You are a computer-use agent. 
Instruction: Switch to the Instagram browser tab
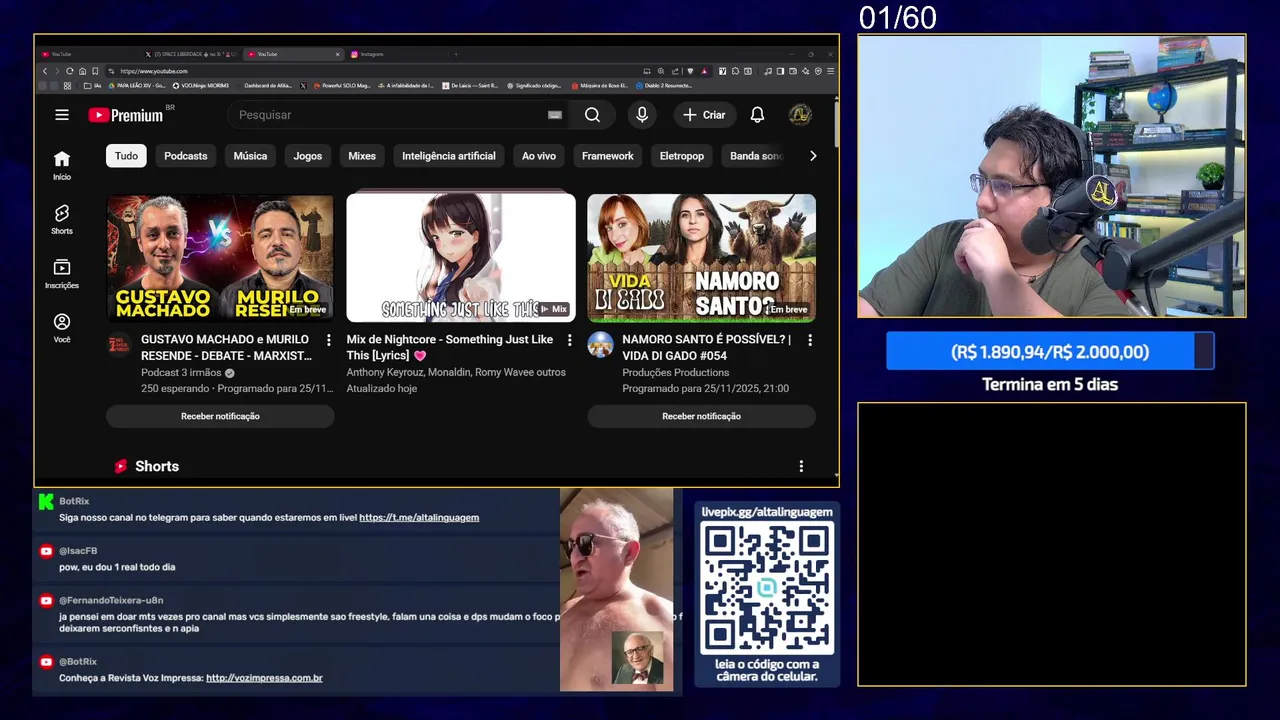coord(396,54)
